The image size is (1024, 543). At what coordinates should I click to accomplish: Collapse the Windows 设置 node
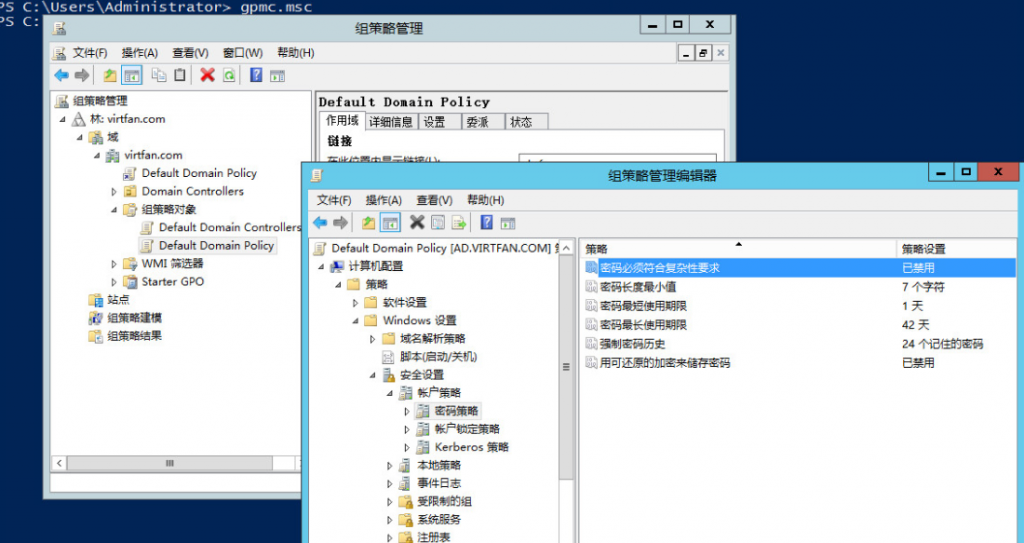coord(355,321)
